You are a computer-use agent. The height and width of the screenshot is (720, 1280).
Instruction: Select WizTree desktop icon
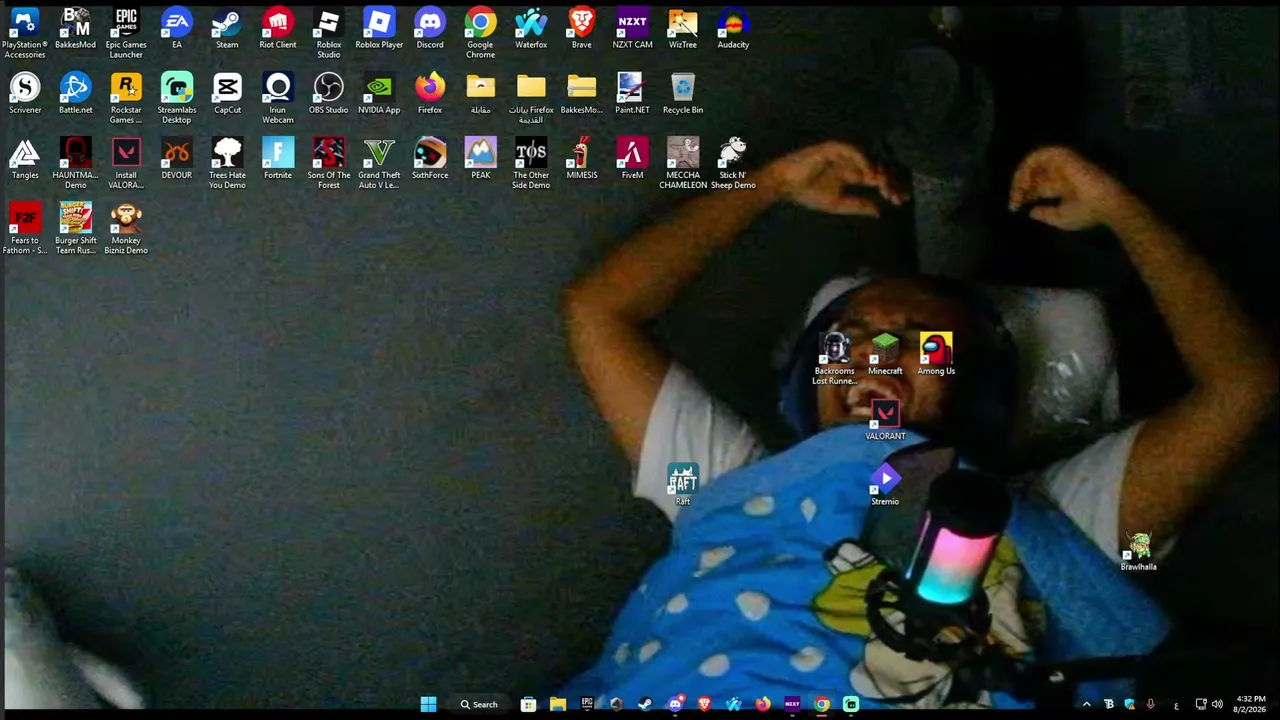click(x=683, y=29)
